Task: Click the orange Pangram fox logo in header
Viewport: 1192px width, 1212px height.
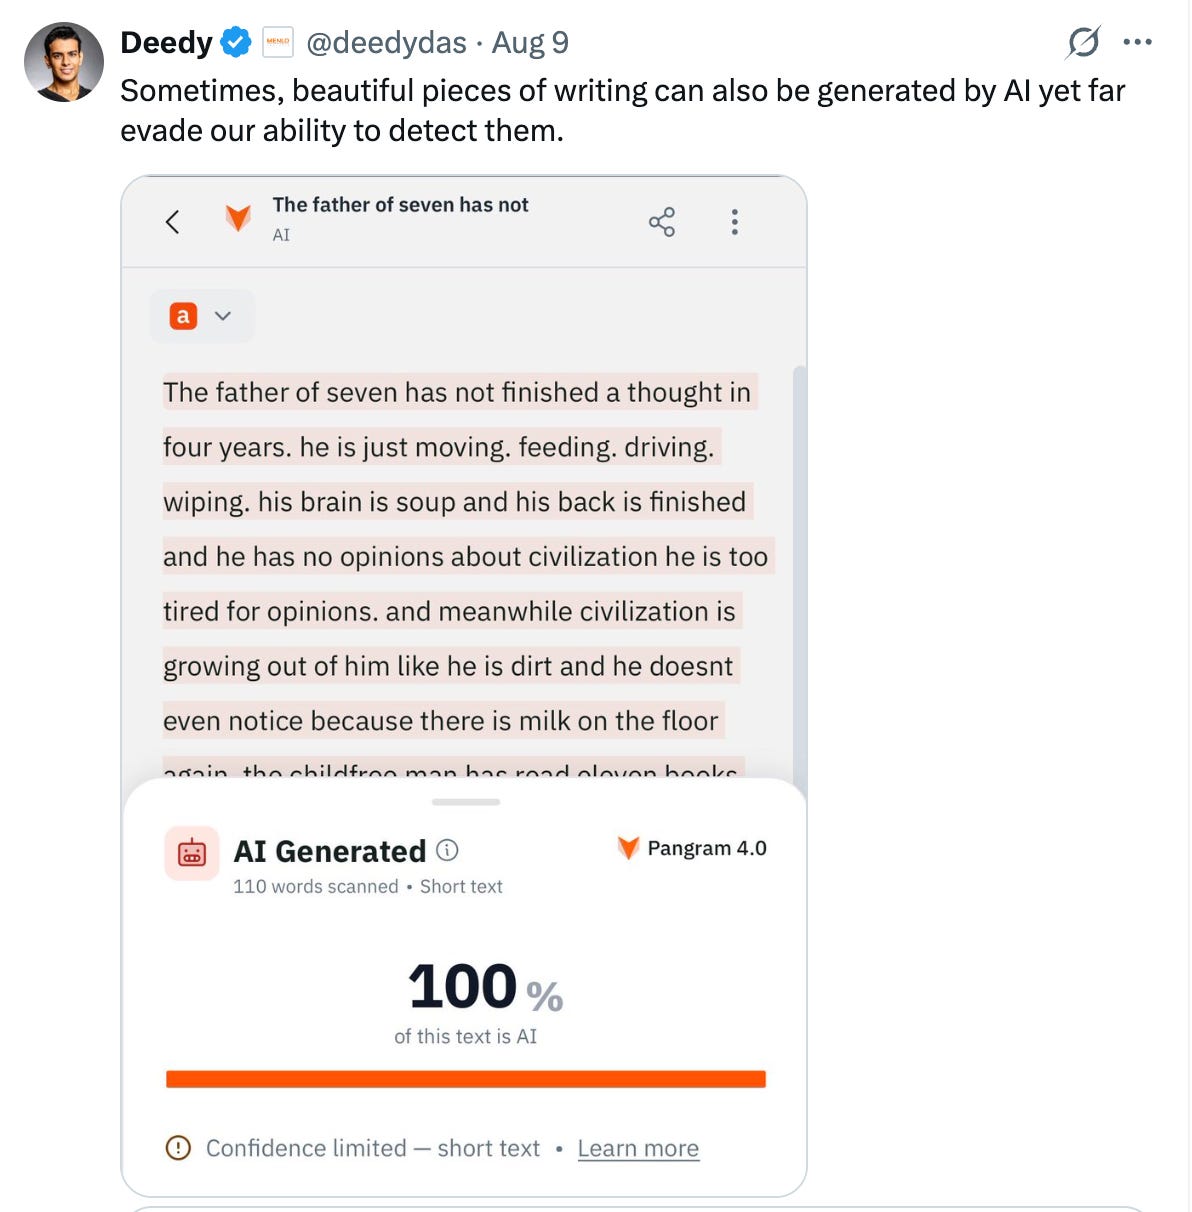Action: point(238,218)
